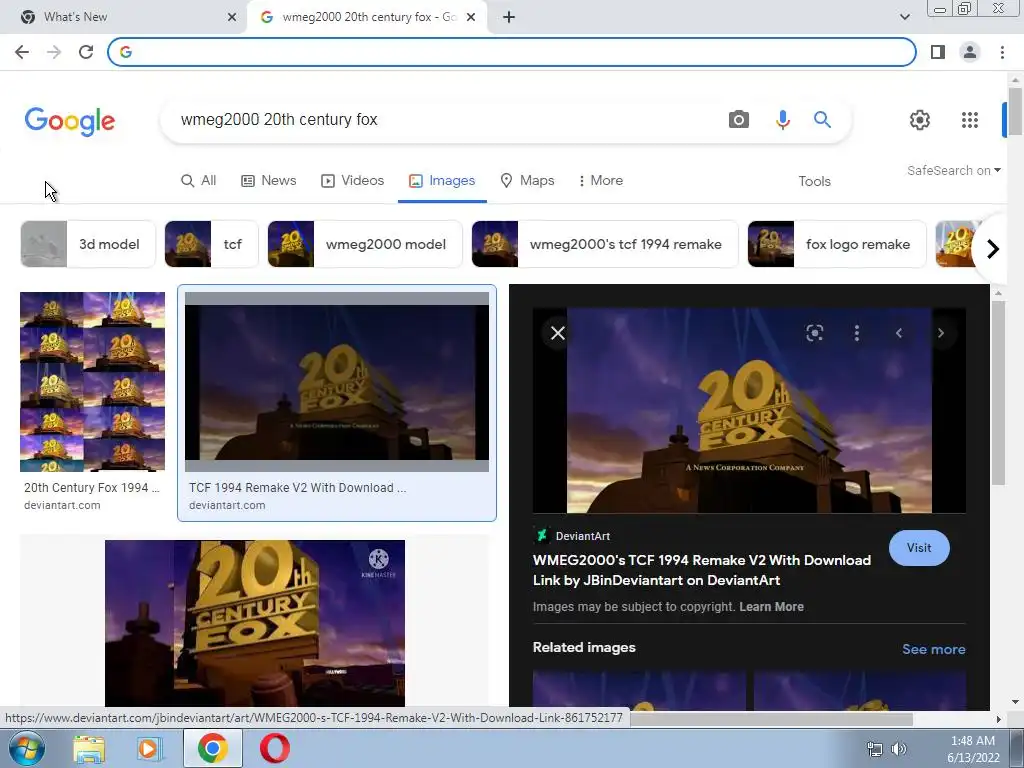The image size is (1024, 768).
Task: Expand the More search options
Action: pyautogui.click(x=600, y=181)
